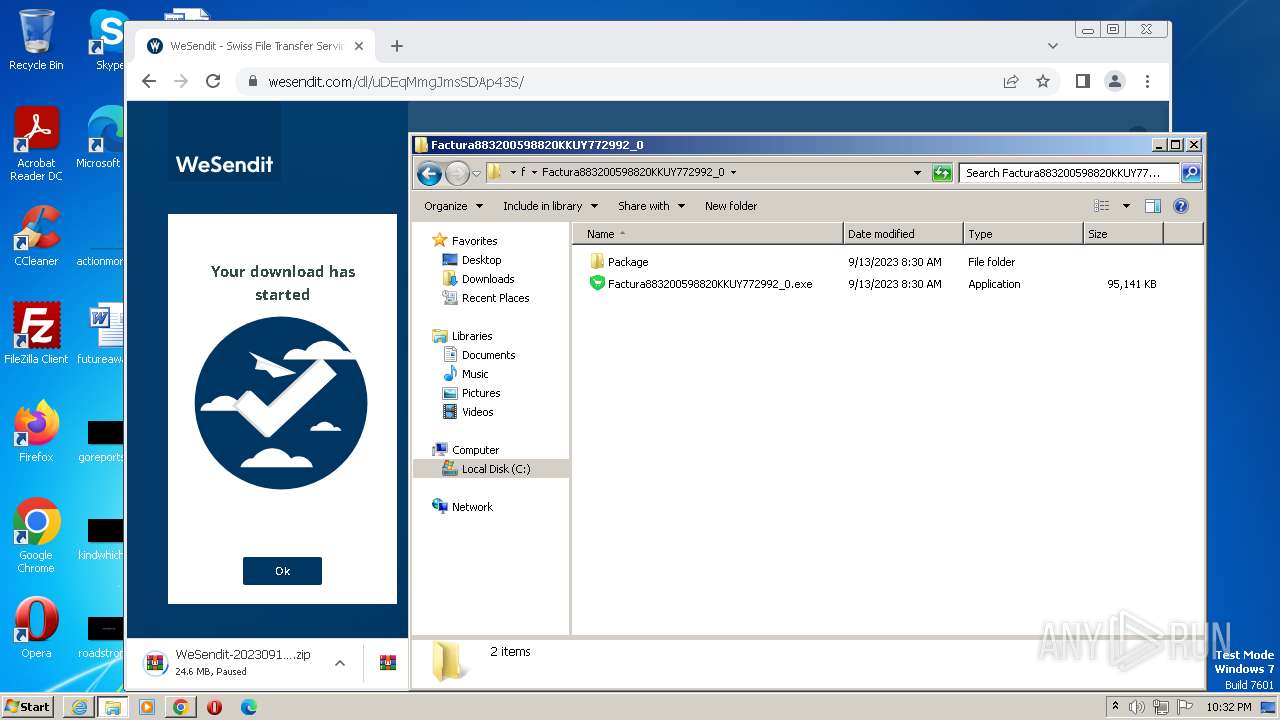This screenshot has width=1280, height=720.
Task: Click Firefox desktop icon
Action: (x=36, y=431)
